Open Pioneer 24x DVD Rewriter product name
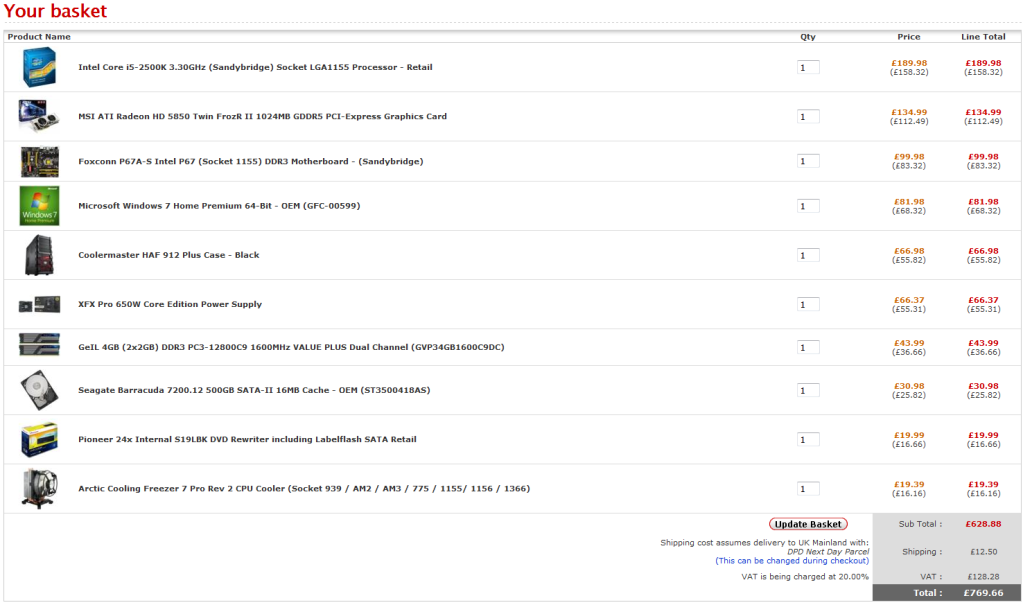1023x605 pixels. coord(247,440)
